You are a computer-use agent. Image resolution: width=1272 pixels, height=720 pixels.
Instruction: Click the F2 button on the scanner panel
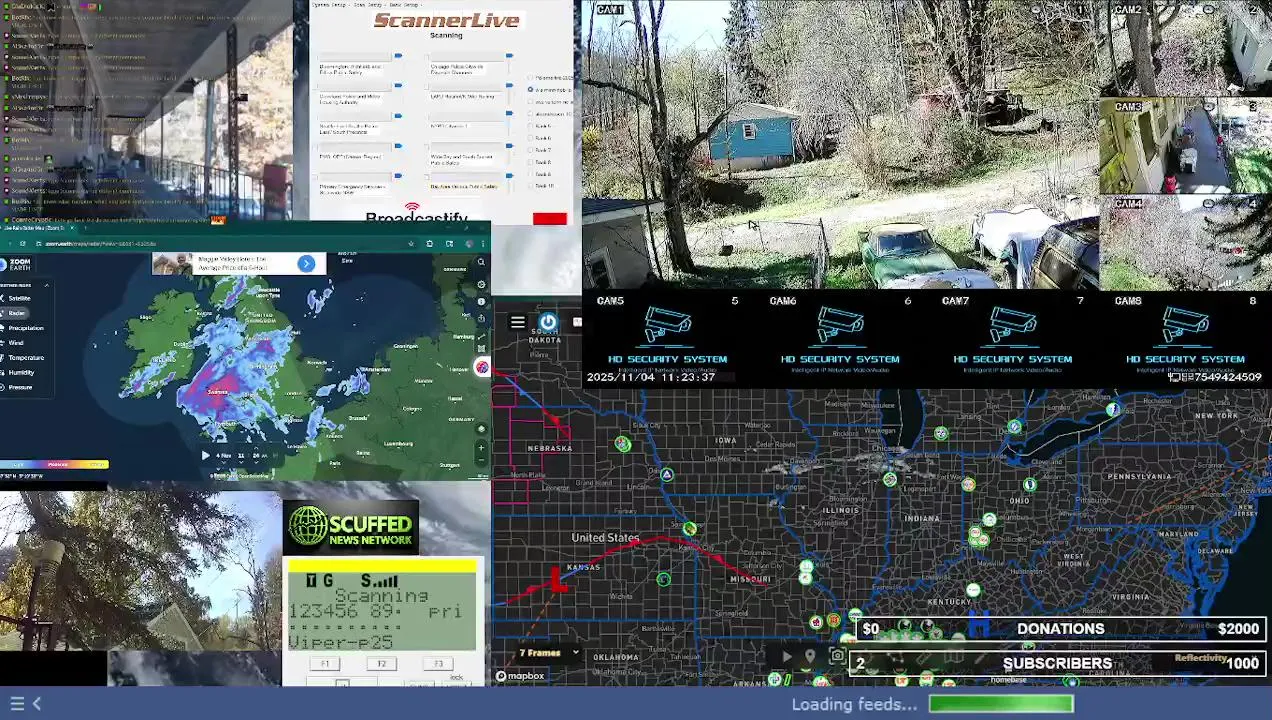[x=381, y=664]
